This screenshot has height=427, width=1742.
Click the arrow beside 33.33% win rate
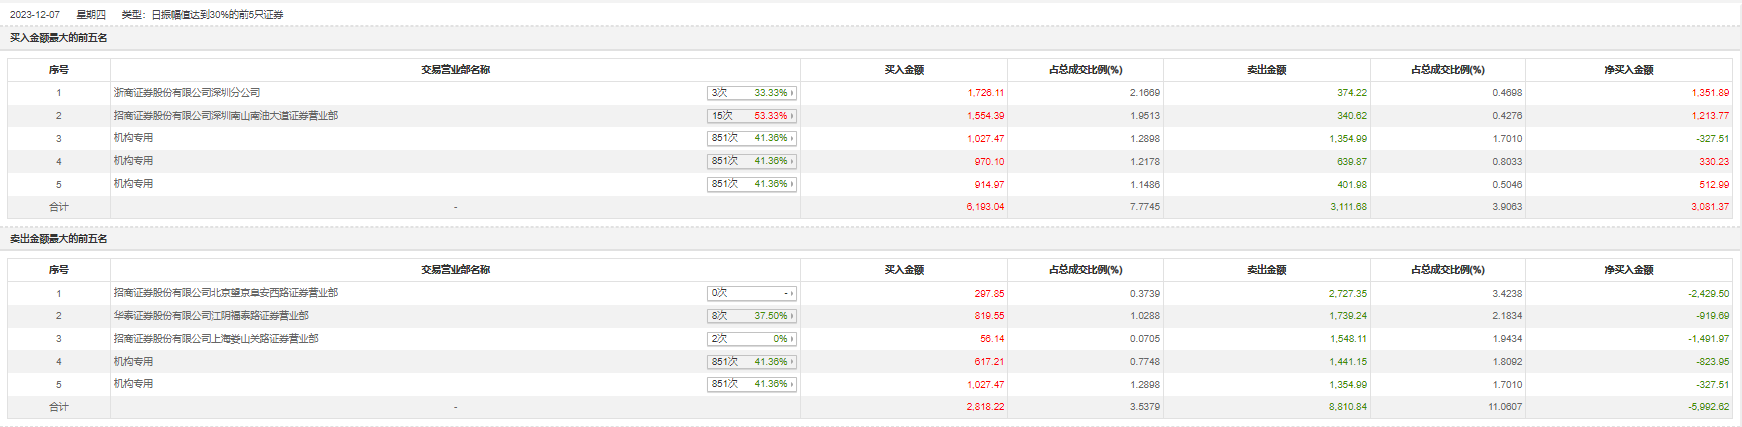(792, 93)
